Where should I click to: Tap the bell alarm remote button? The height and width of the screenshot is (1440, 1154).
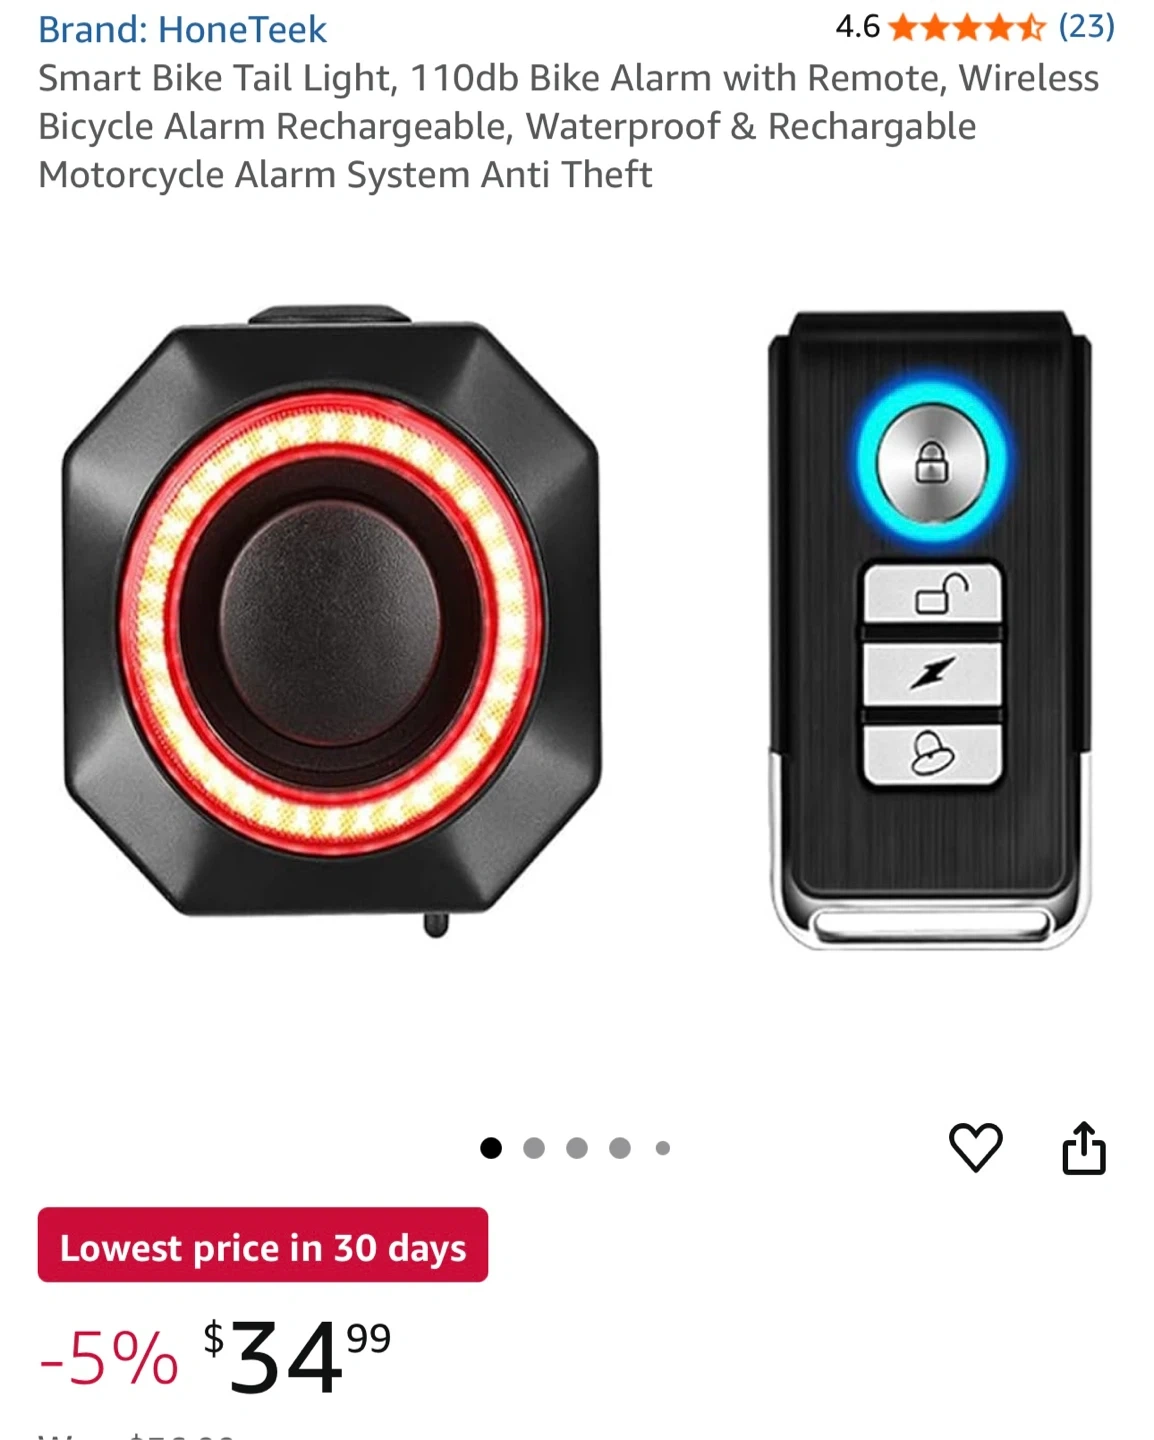(x=932, y=754)
